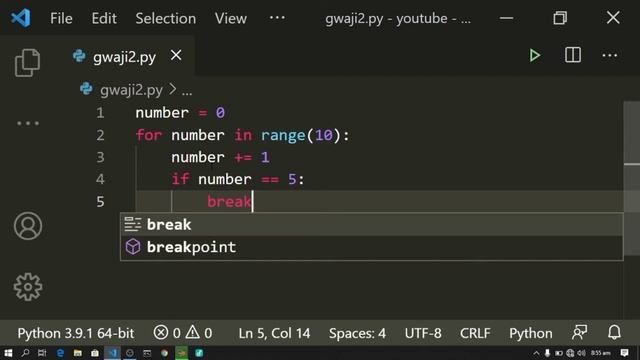
Task: Open the File menu
Action: tap(61, 18)
